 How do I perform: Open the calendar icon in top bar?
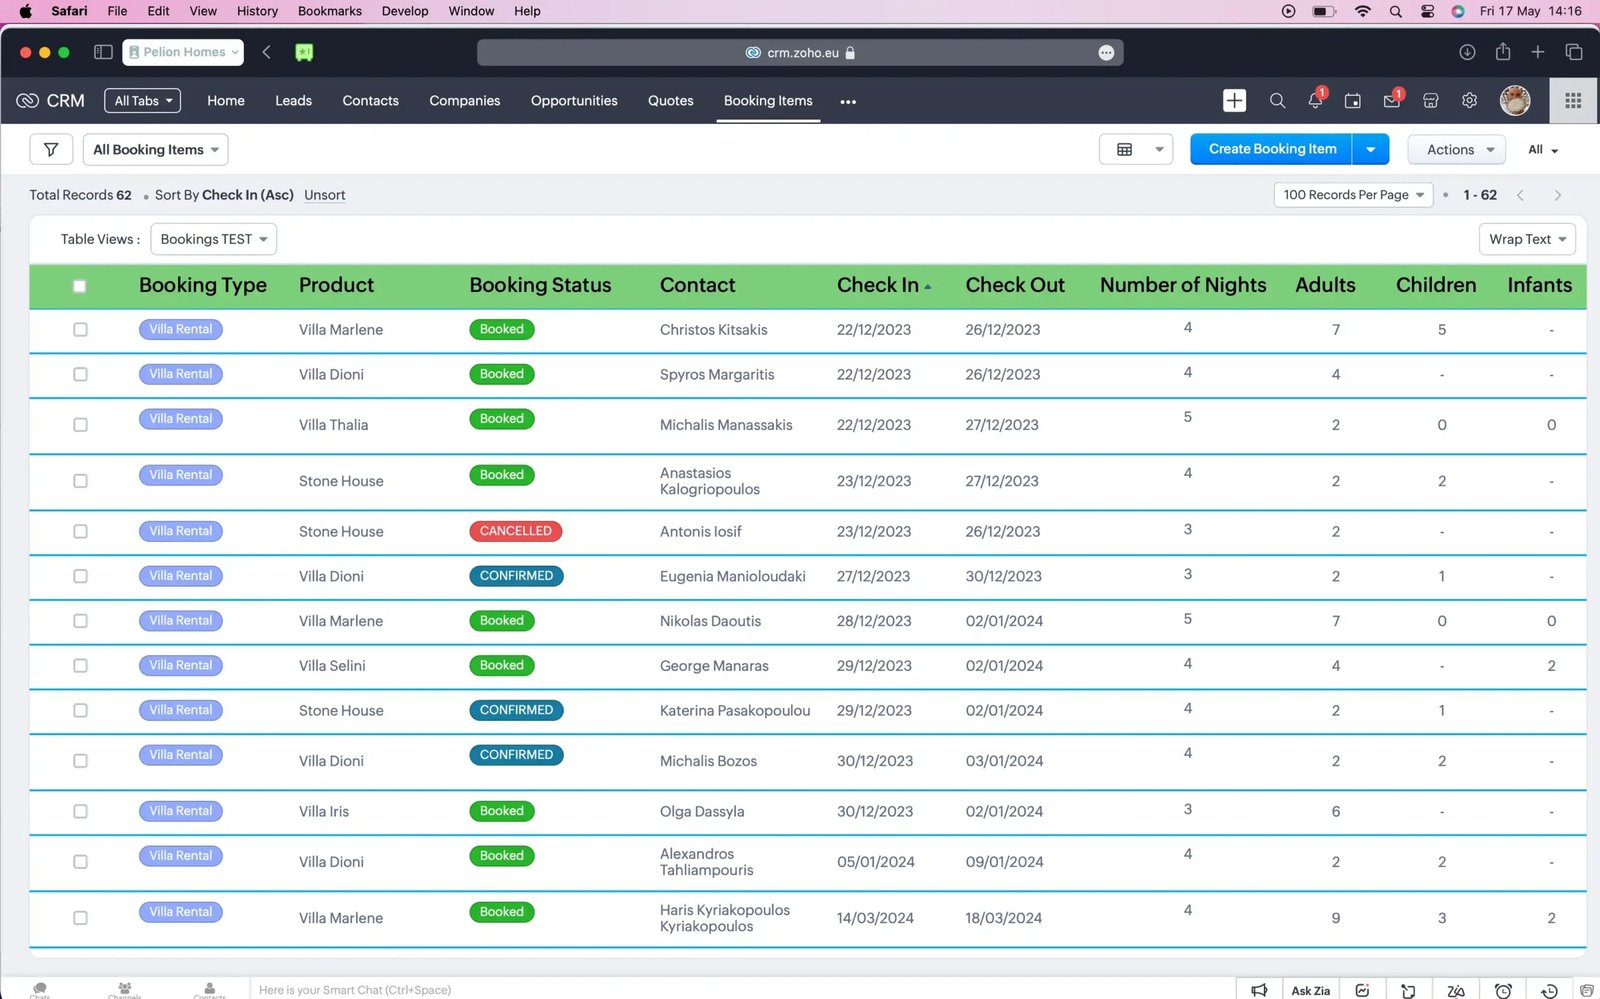(1352, 101)
